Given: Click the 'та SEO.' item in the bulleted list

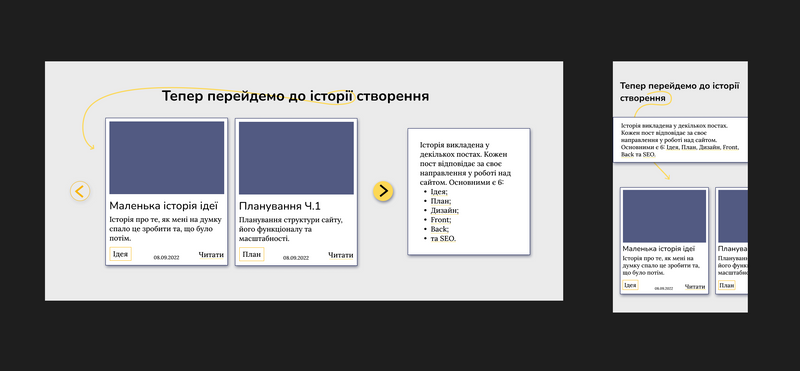Looking at the screenshot, I should pos(443,239).
